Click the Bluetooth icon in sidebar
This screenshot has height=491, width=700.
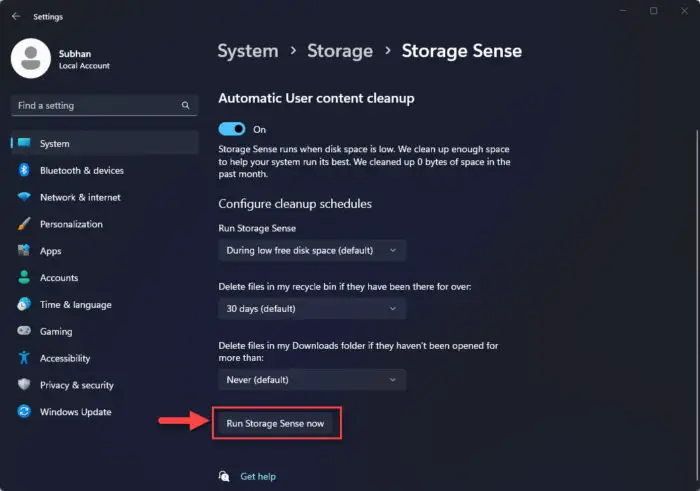[24, 170]
